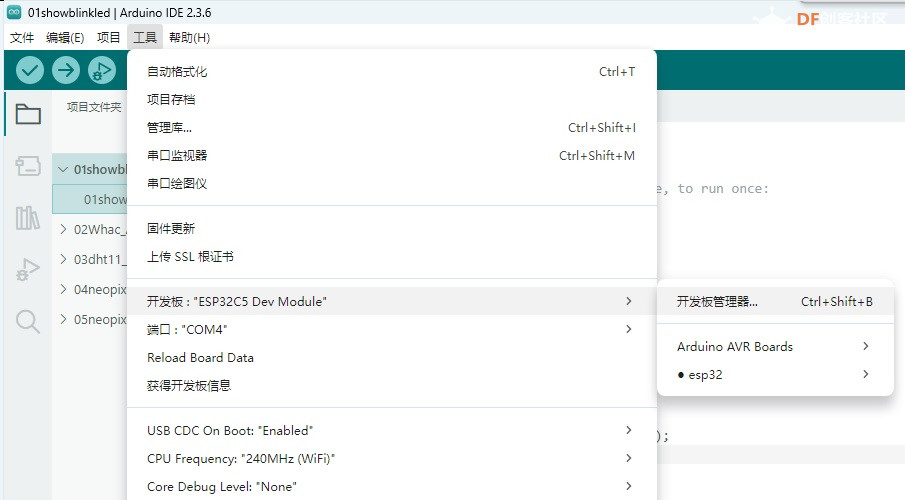Expand the 开发板 ESP32C5 Dev Module submenu
Screen dimensions: 905x500
(392, 301)
